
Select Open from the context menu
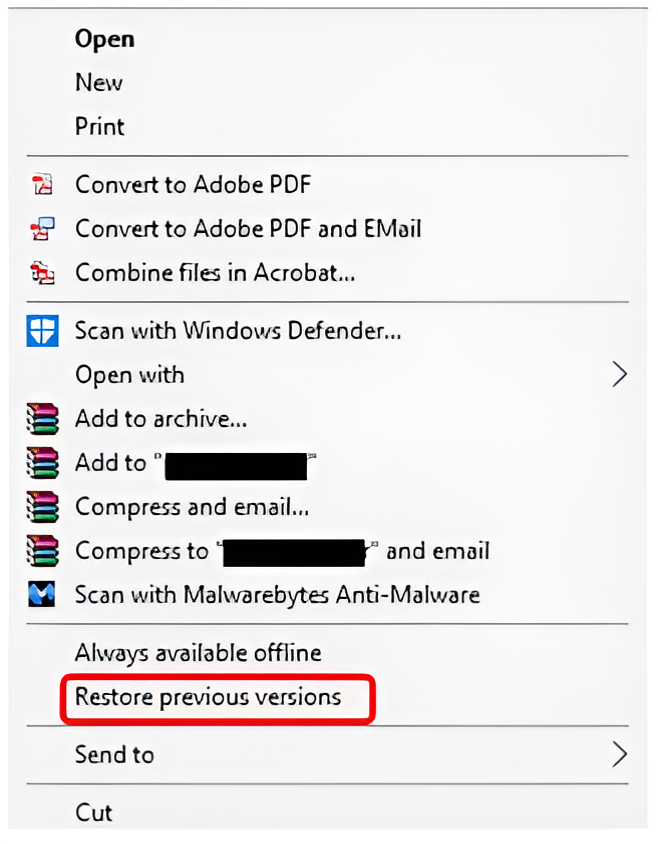click(x=104, y=39)
